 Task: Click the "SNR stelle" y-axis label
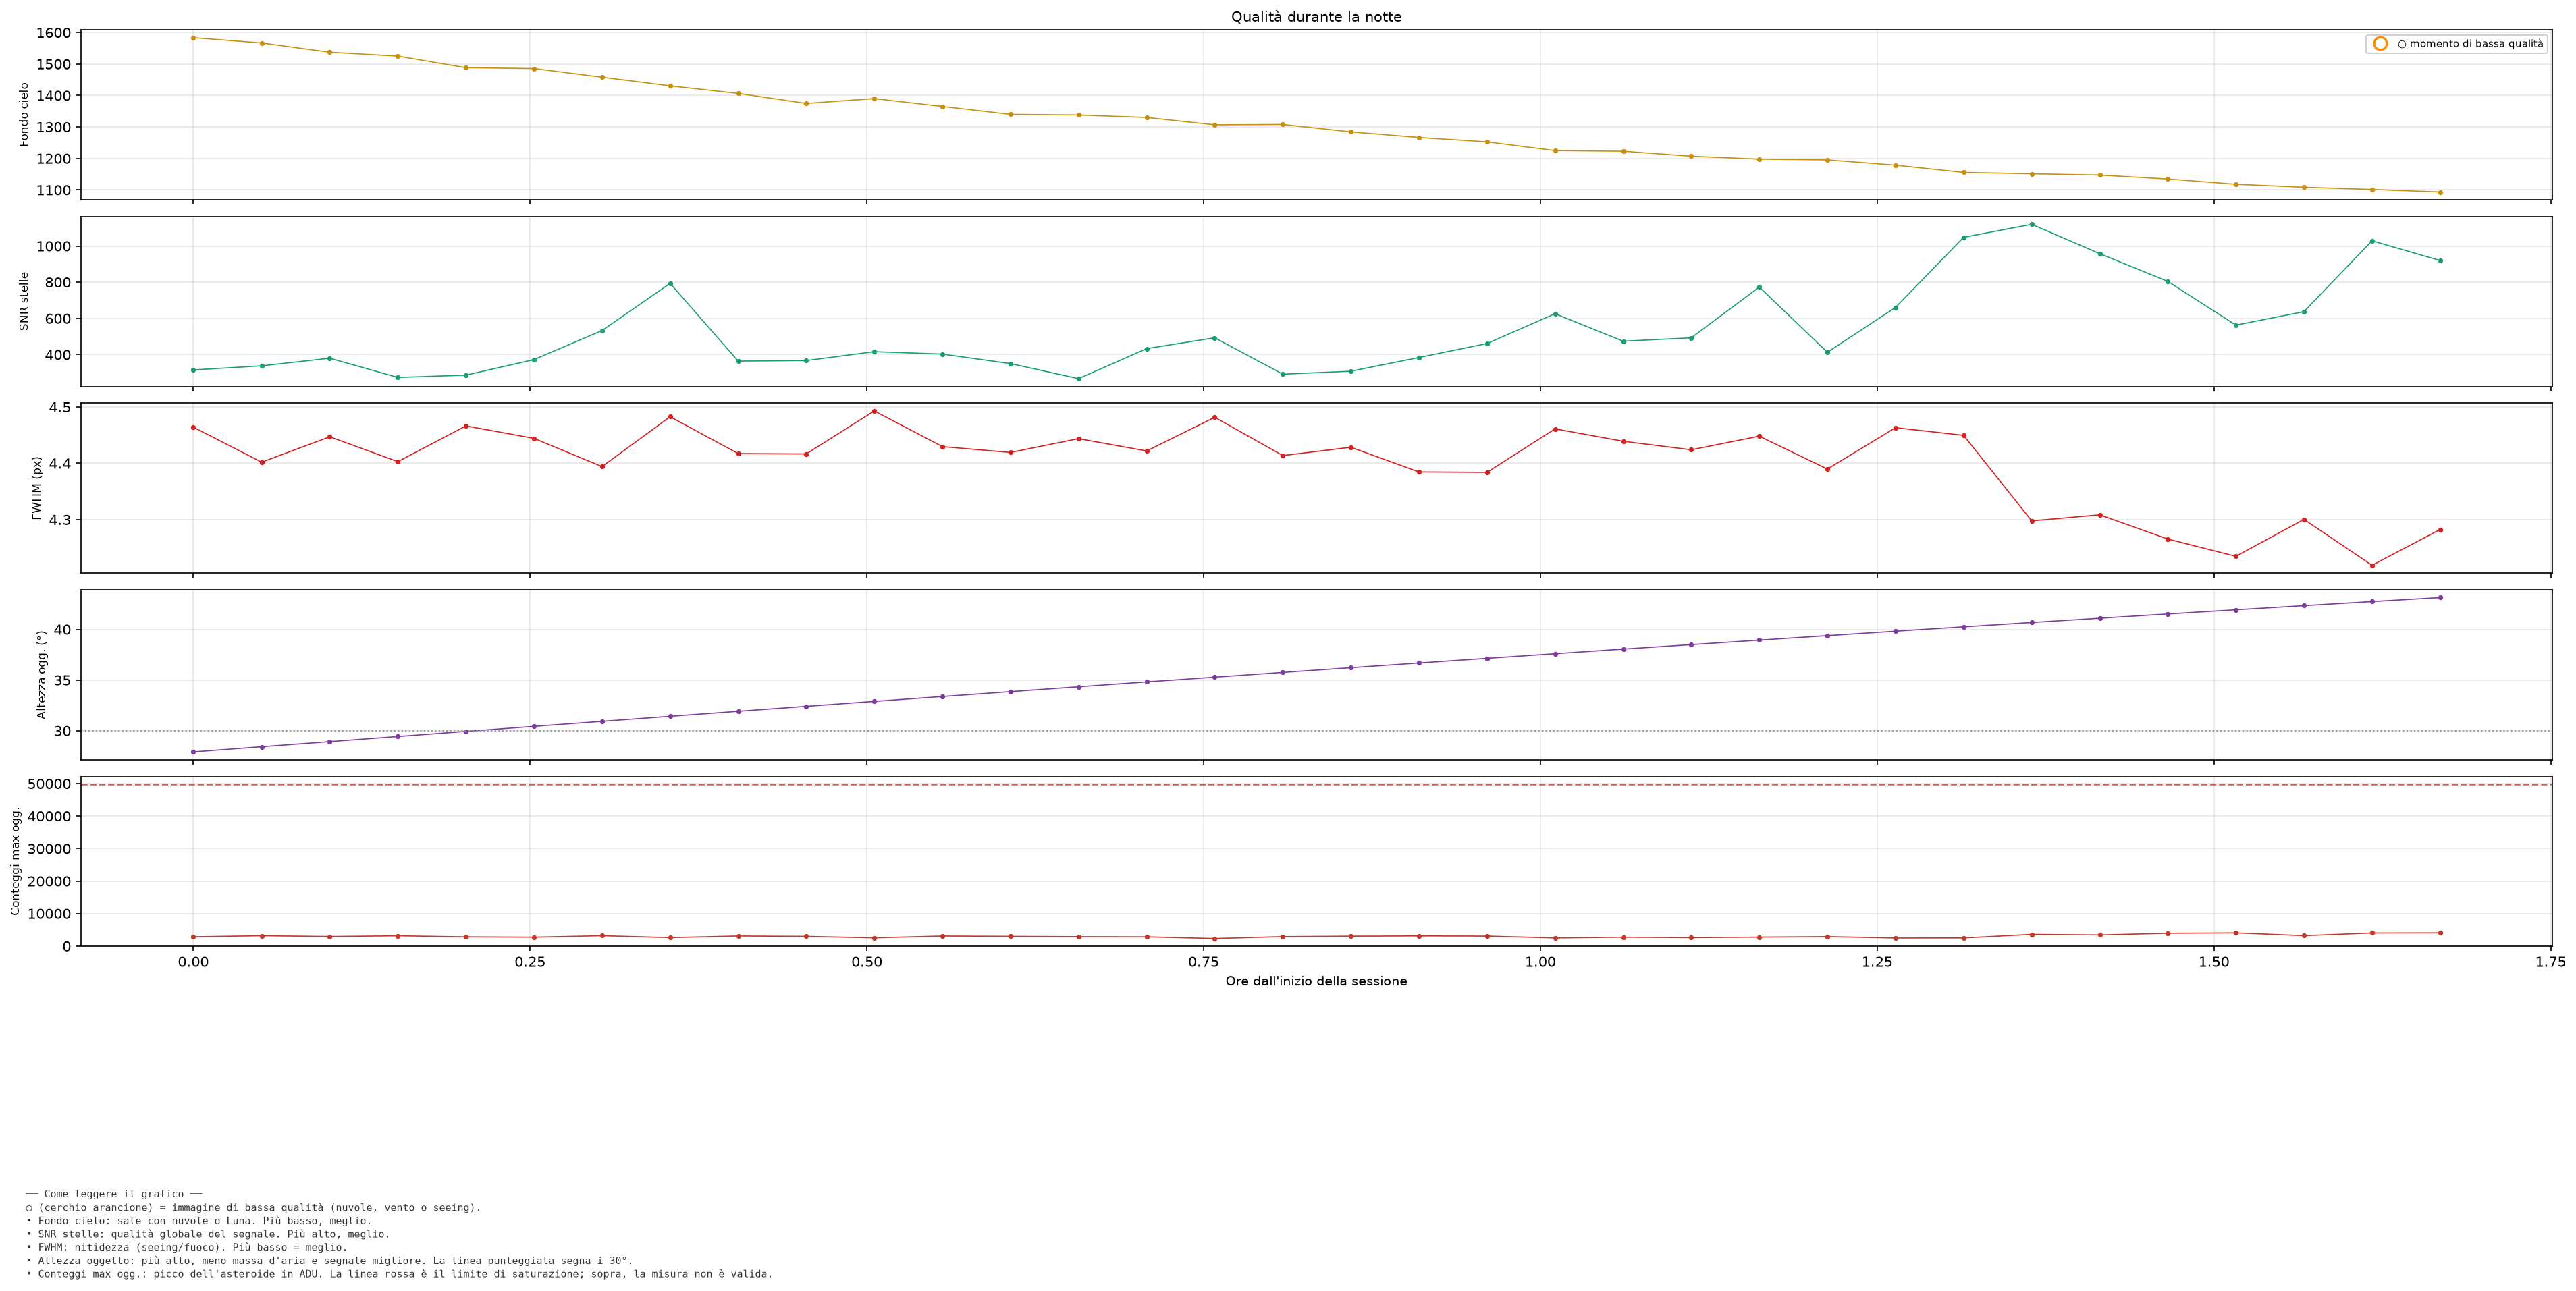[24, 301]
